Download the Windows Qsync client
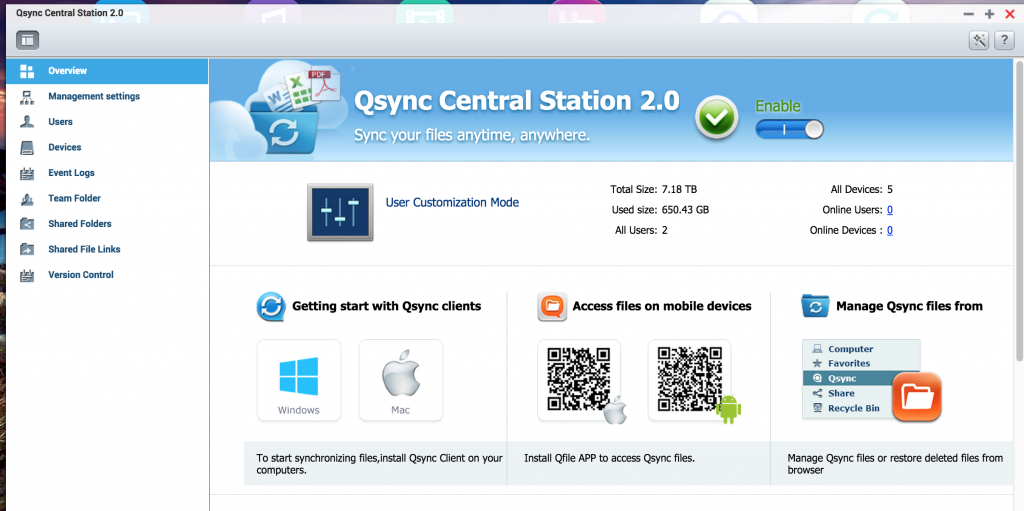This screenshot has width=1024, height=511. [299, 380]
